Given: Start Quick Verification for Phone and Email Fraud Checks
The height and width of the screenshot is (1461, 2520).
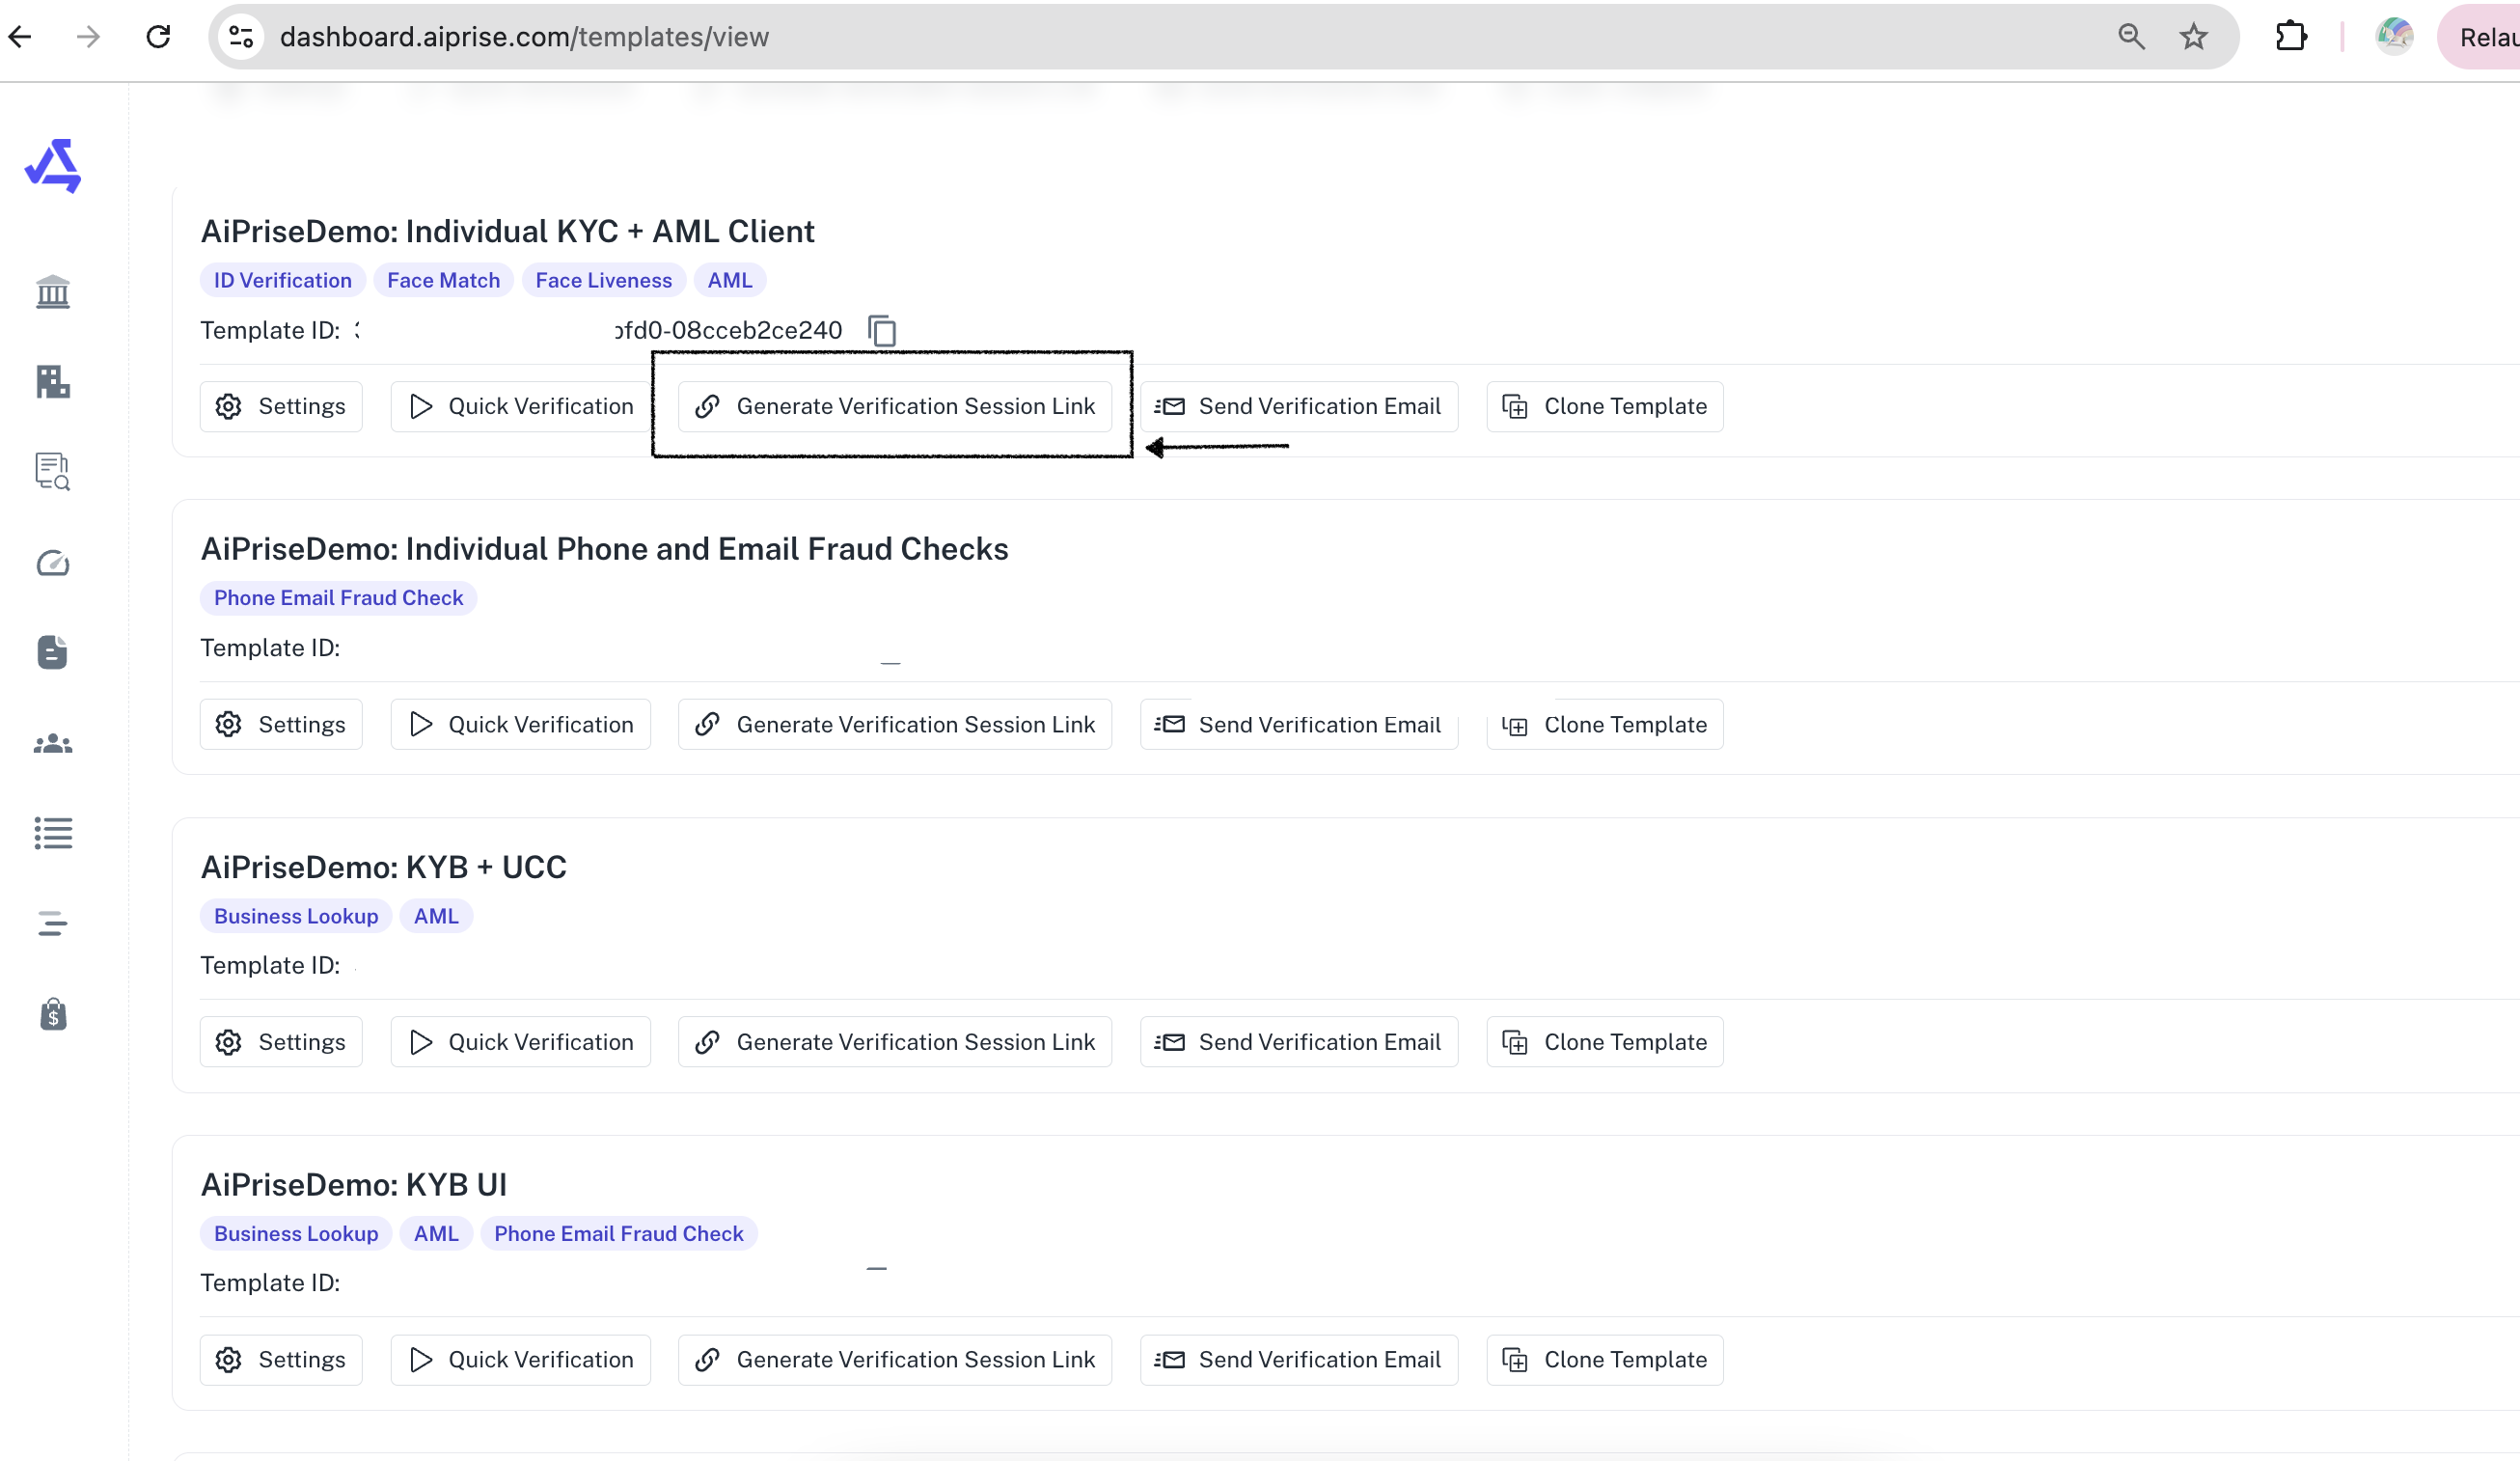Looking at the screenshot, I should tap(520, 724).
